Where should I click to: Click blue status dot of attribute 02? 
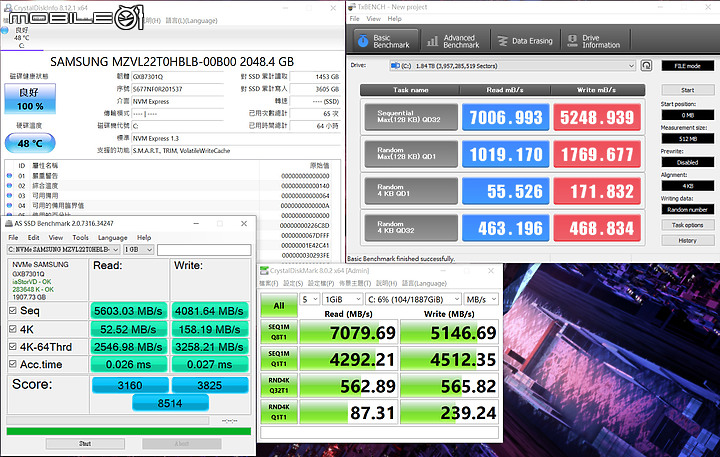pyautogui.click(x=9, y=186)
